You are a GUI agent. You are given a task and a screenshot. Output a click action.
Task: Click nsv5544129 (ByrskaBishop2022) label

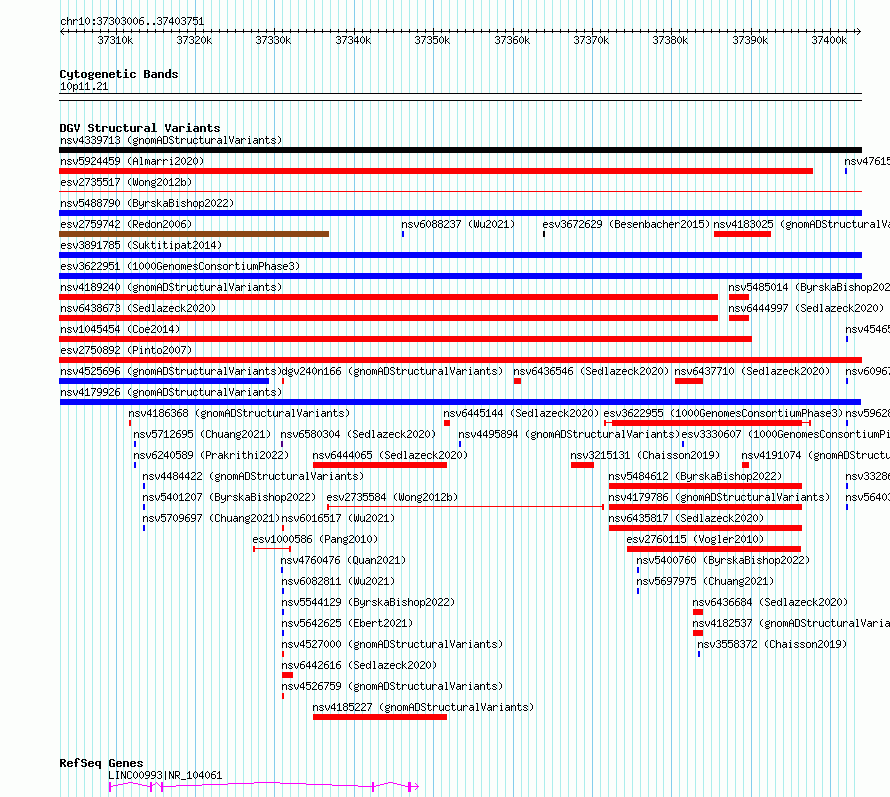[368, 602]
